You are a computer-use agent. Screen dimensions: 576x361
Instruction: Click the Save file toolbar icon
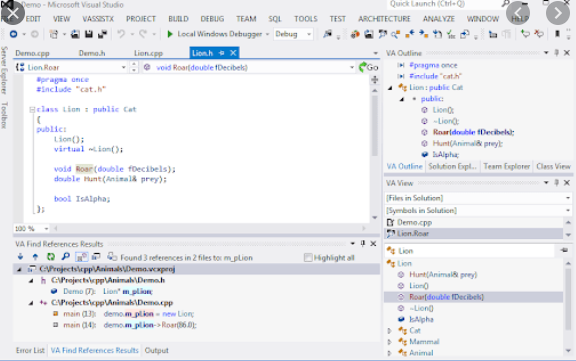pyautogui.click(x=89, y=34)
